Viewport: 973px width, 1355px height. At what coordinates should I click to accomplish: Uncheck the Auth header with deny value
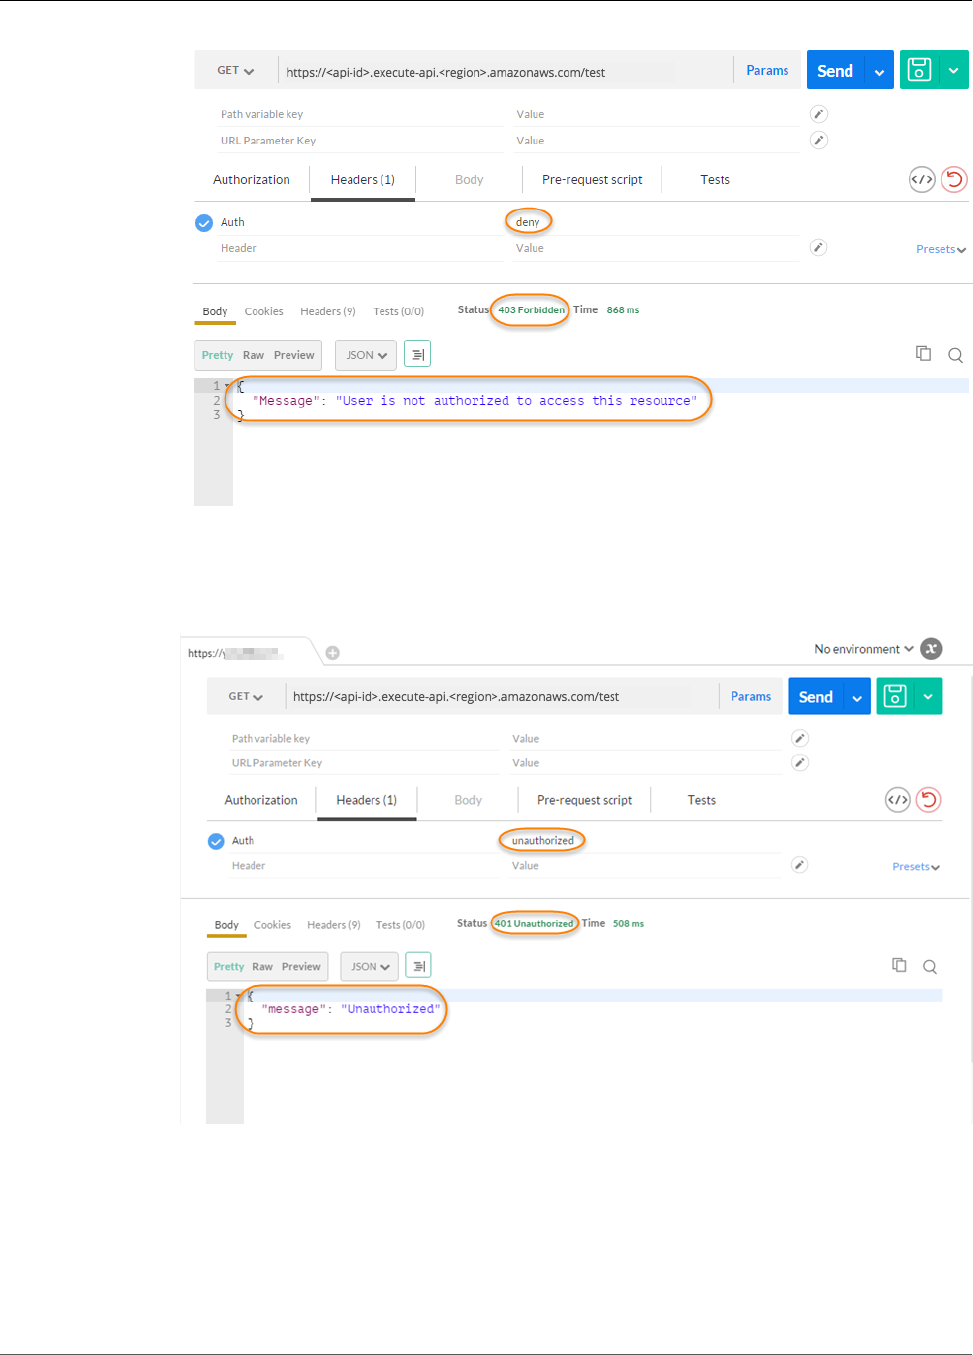coord(204,223)
